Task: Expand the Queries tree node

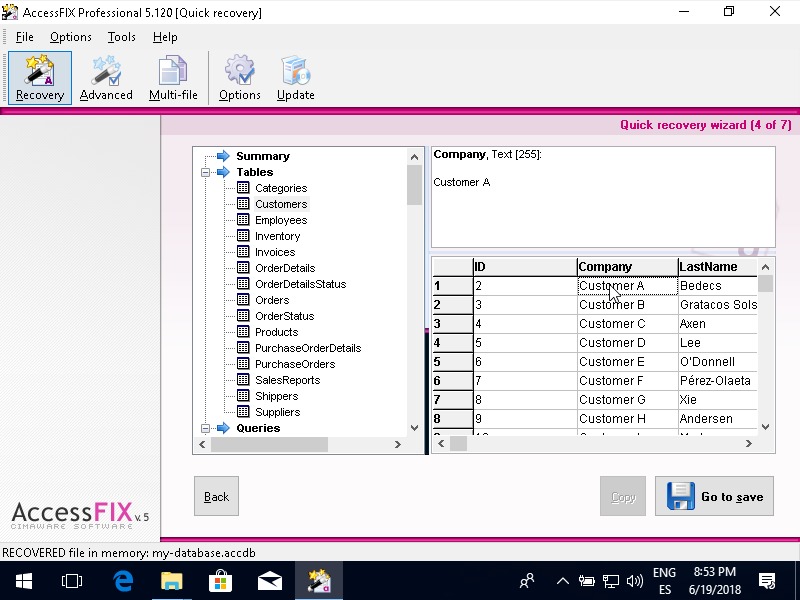Action: point(205,428)
